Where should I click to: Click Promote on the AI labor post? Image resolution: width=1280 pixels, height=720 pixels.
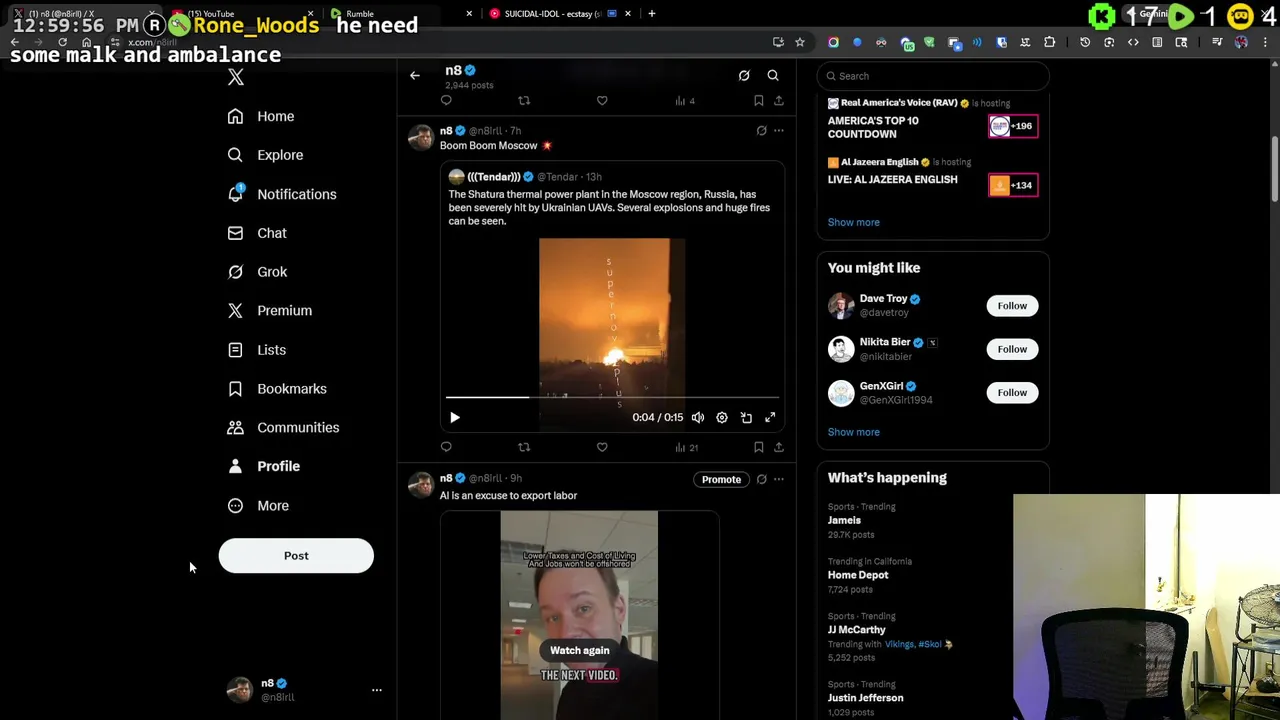tap(721, 480)
